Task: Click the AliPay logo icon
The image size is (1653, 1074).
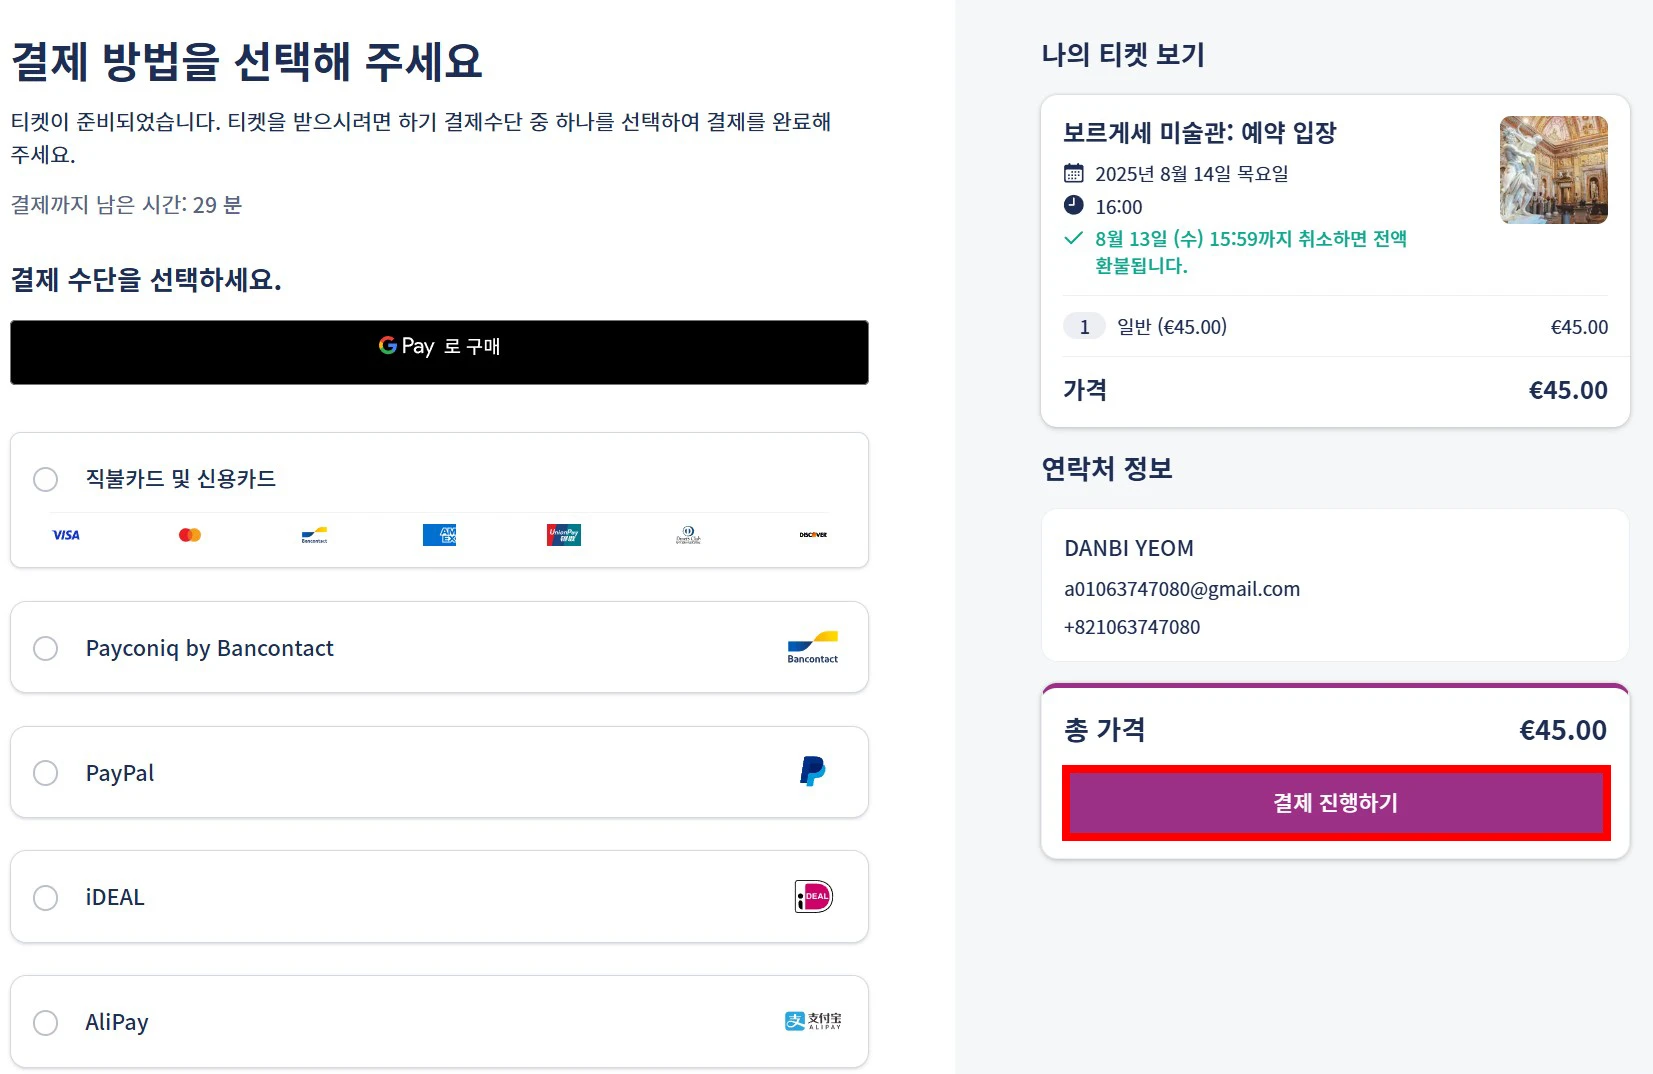Action: coord(813,1021)
